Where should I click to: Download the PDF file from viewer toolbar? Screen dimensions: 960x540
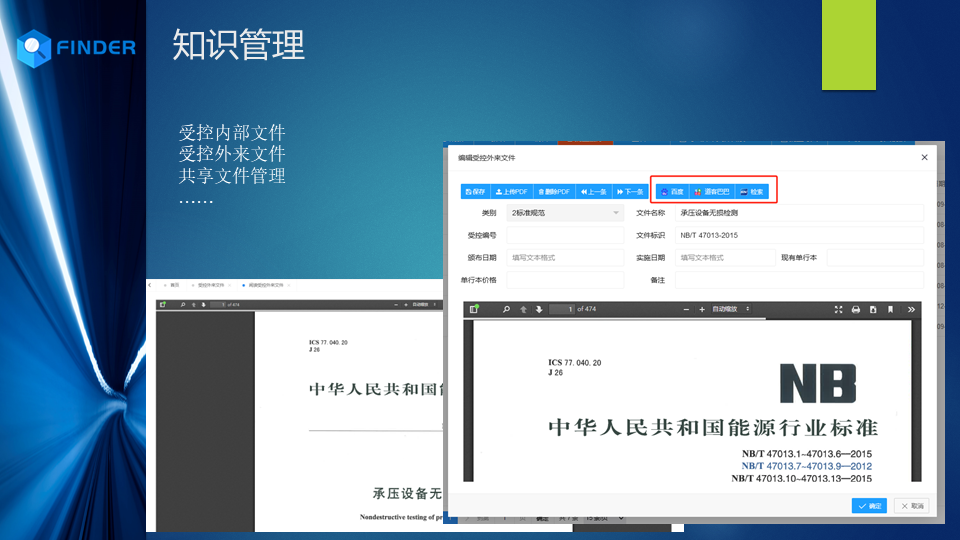pos(873,310)
